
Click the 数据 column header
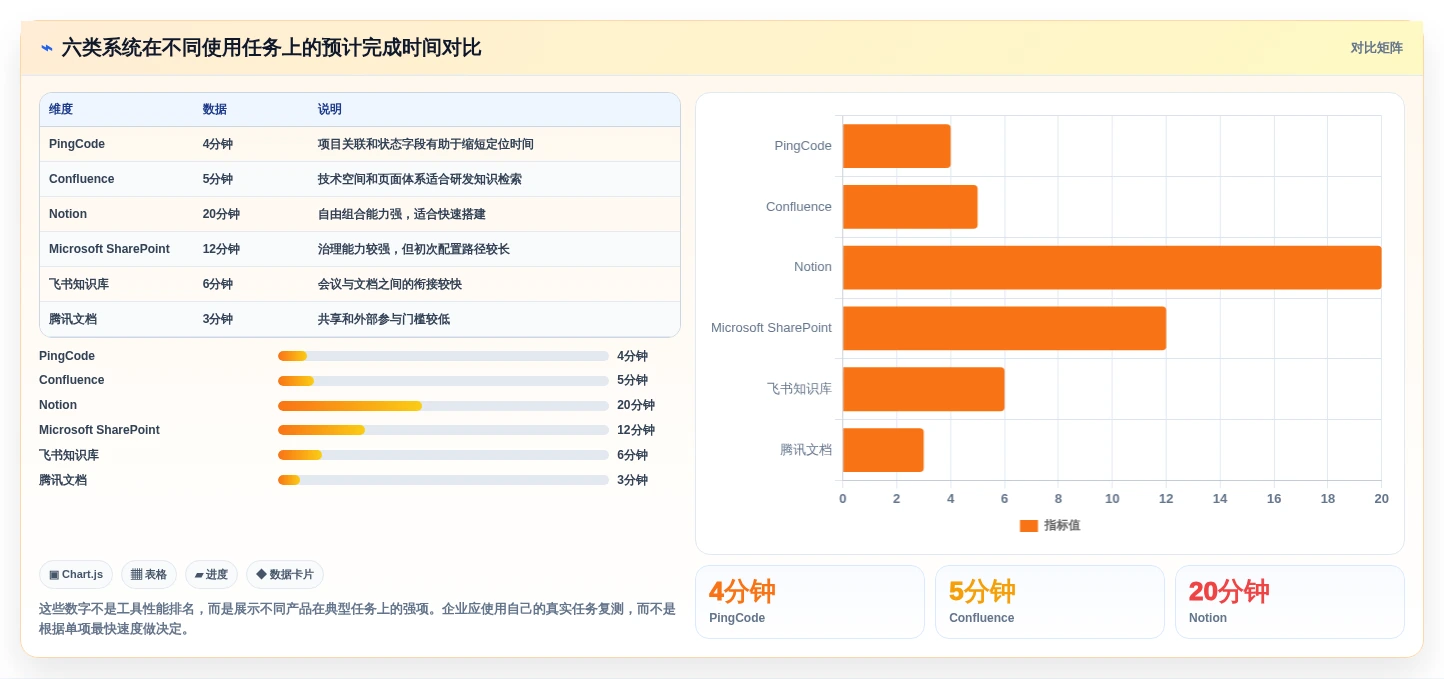point(215,109)
